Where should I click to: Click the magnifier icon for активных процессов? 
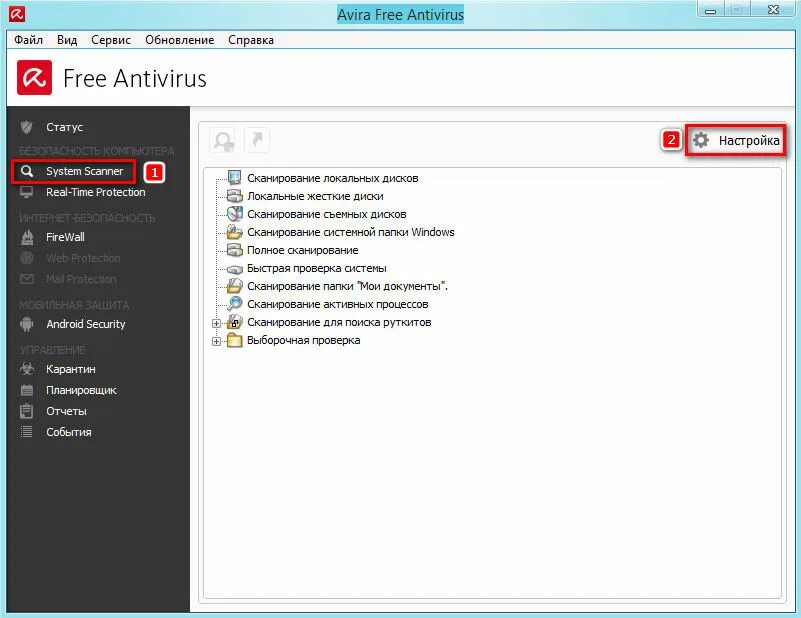click(234, 303)
